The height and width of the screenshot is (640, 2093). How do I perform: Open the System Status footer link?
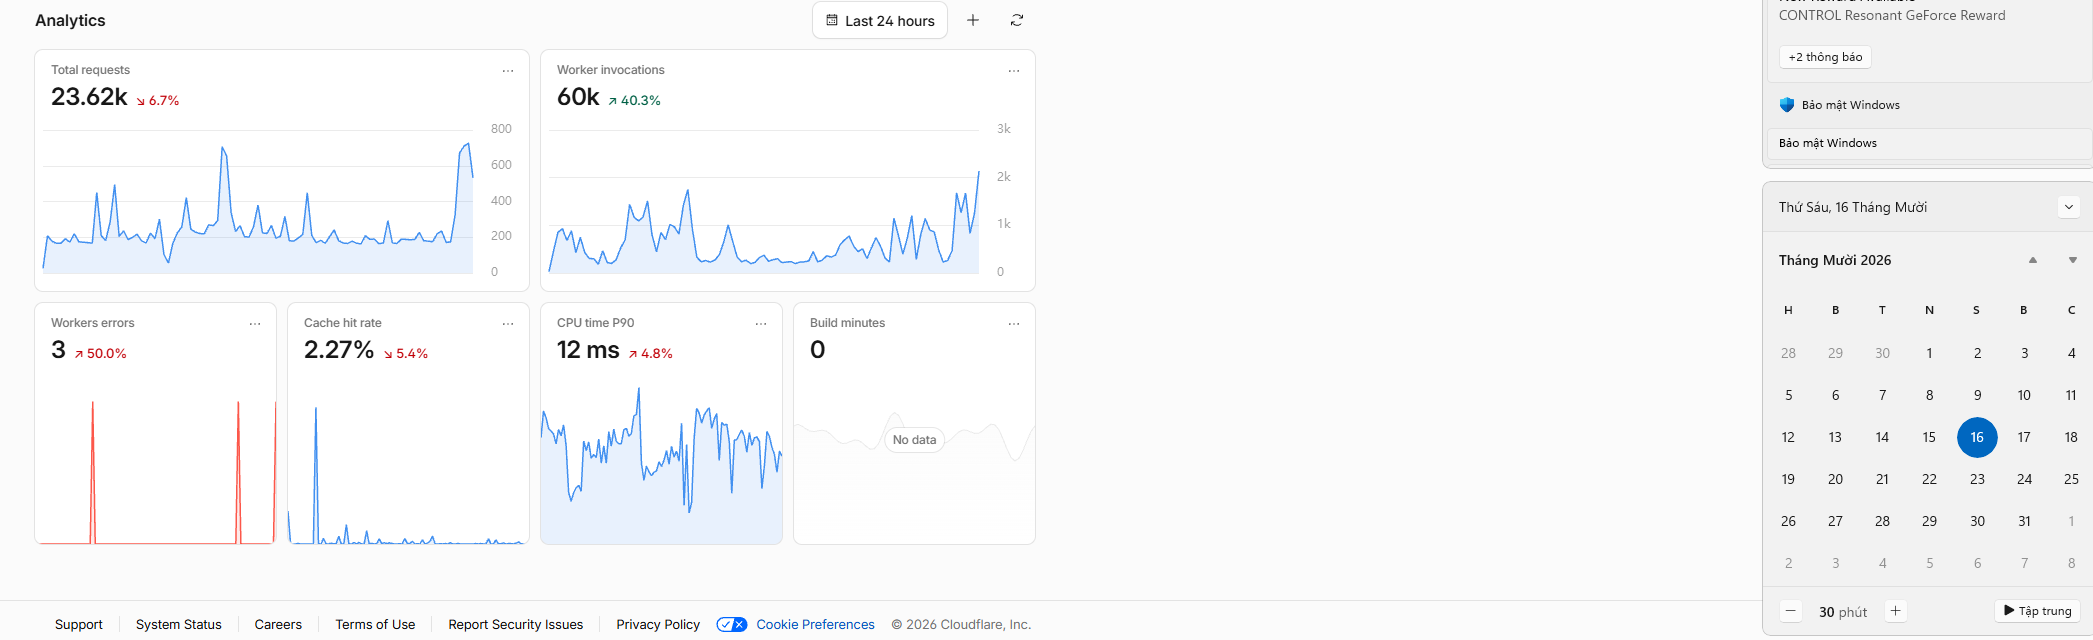(x=179, y=625)
